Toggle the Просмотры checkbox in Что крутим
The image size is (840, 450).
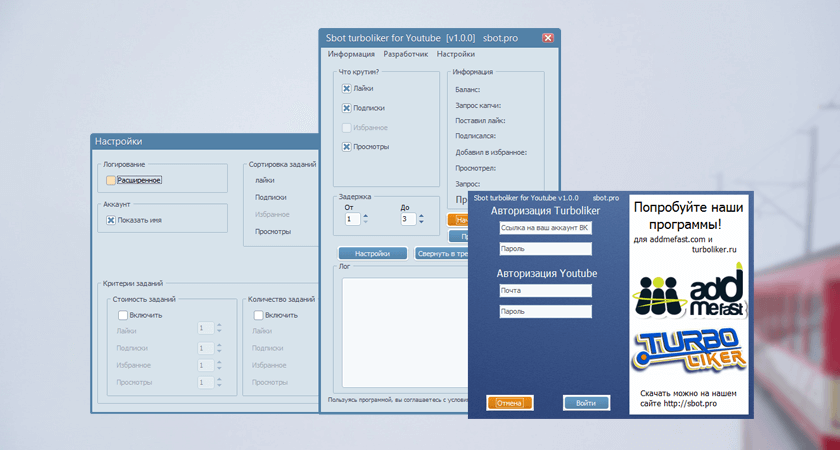point(347,147)
